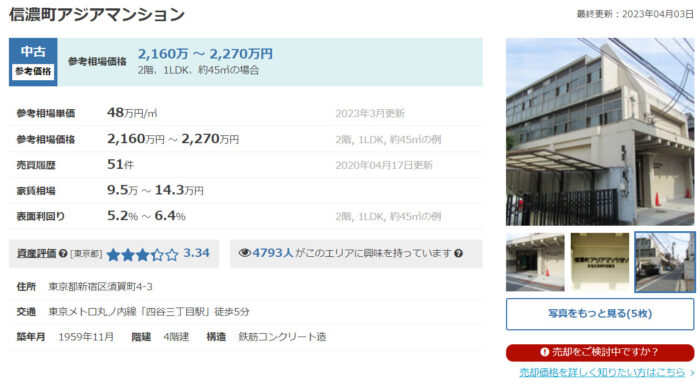700x385 pixels.
Task: Click the 参考相場単価 row label
Action: point(46,113)
